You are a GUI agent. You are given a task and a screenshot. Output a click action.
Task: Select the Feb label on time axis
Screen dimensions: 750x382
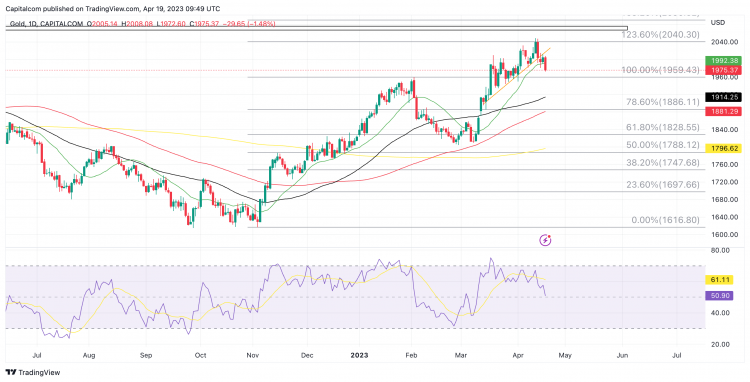coord(412,355)
